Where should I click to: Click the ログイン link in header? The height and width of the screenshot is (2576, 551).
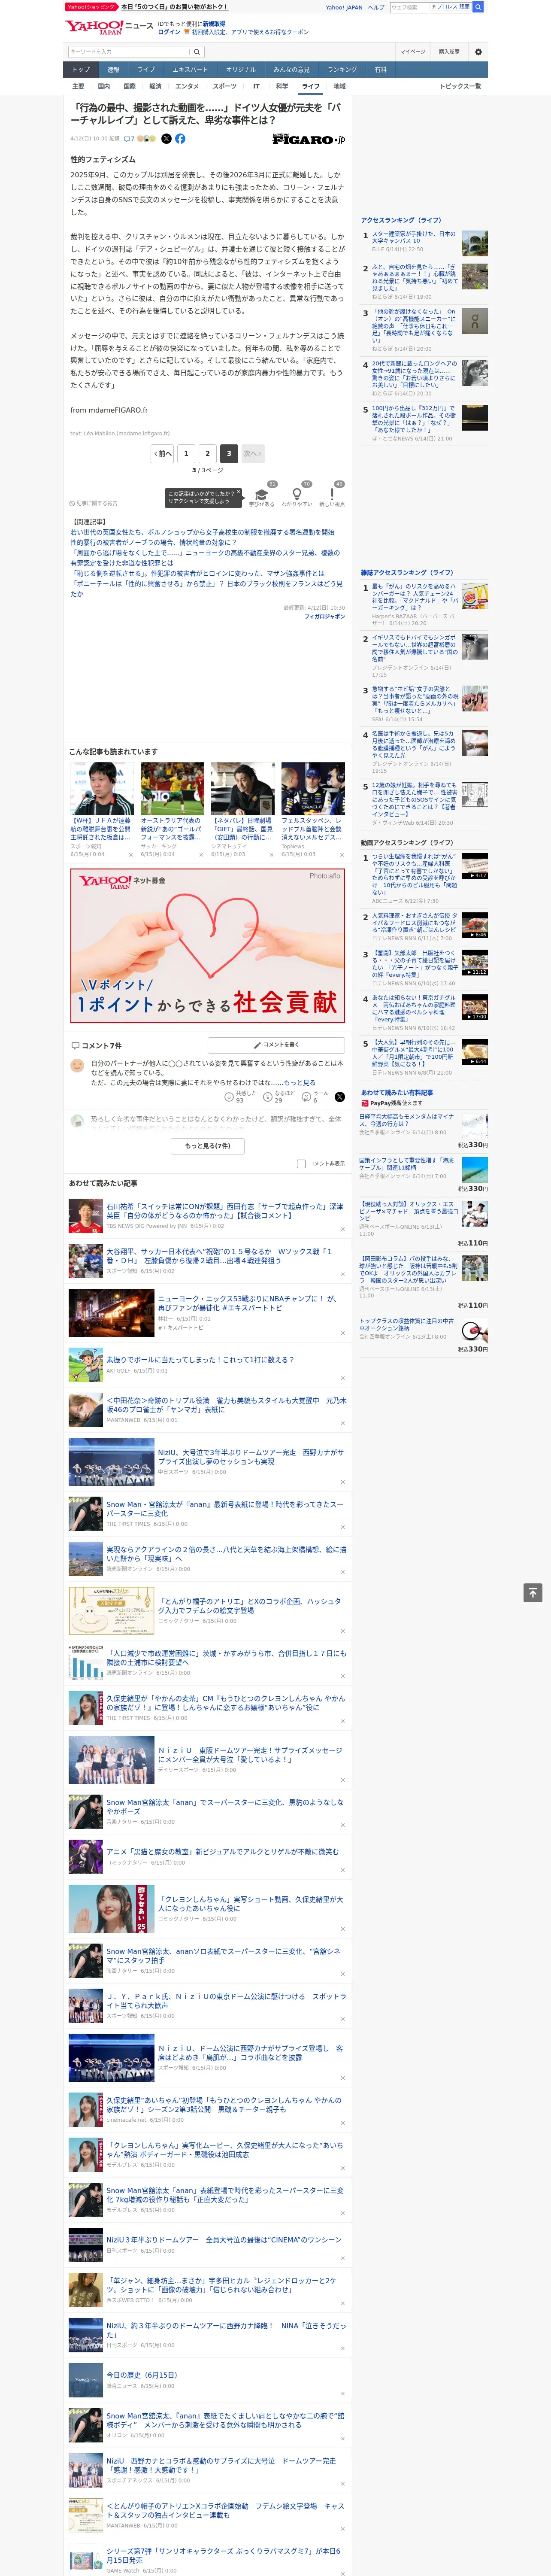tap(169, 32)
